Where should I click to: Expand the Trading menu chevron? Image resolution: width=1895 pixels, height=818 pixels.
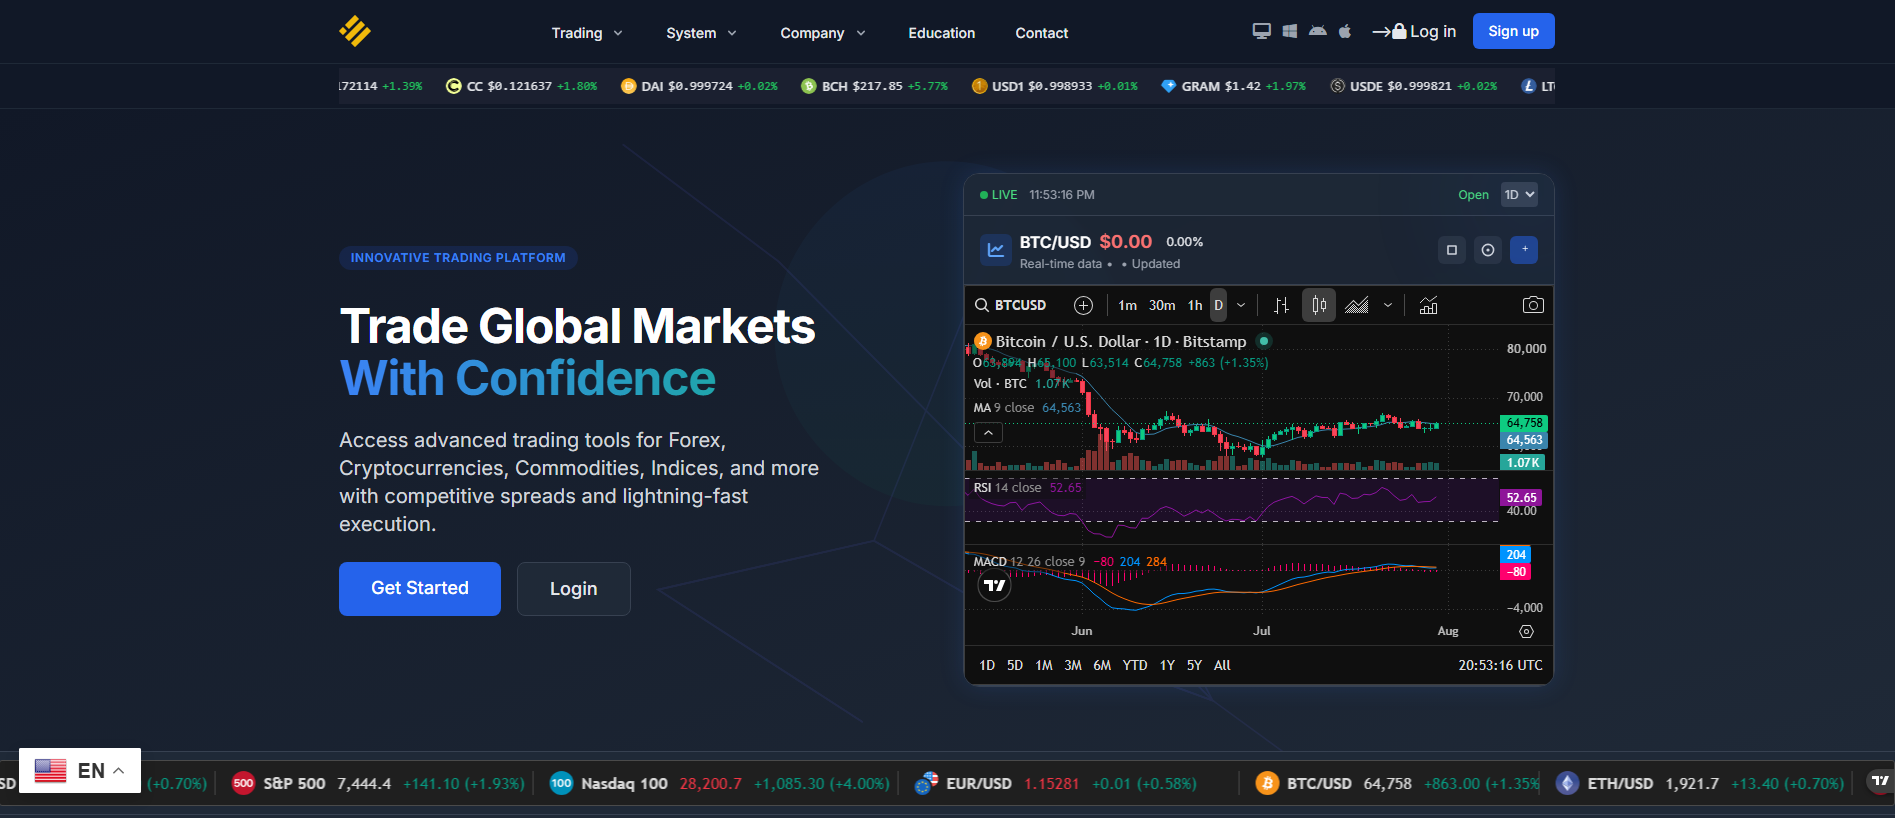(x=618, y=33)
